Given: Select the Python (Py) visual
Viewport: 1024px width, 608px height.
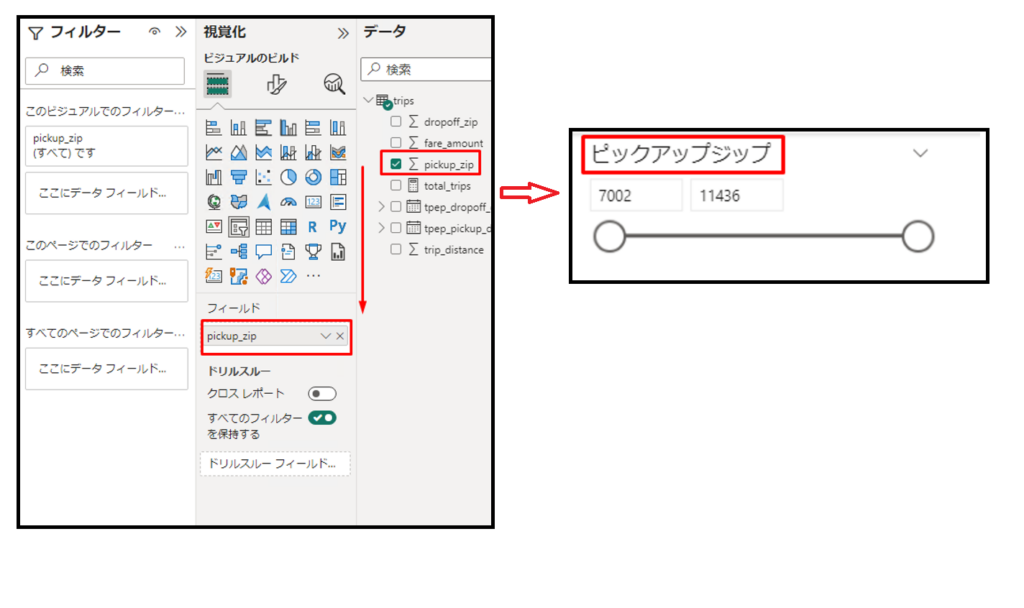Looking at the screenshot, I should coord(338,226).
